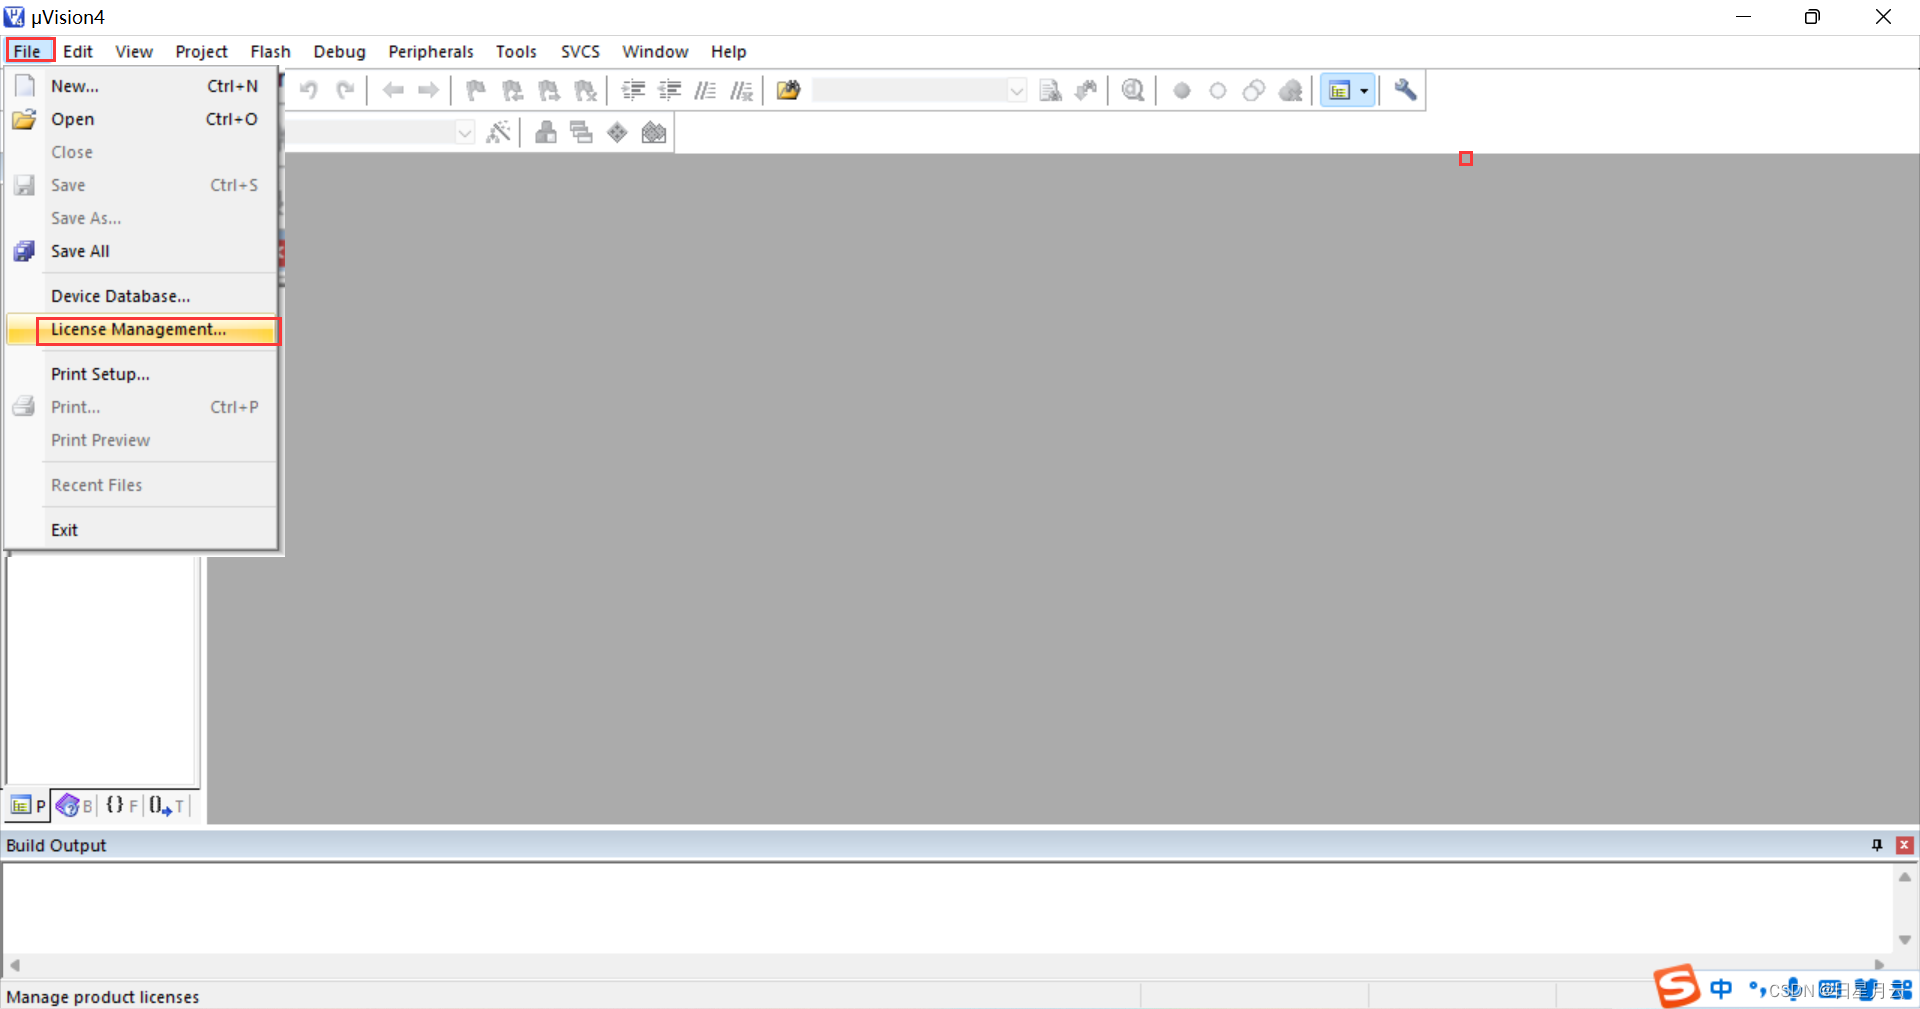Click the Disable All Breakpoints icon

pyautogui.click(x=1254, y=90)
